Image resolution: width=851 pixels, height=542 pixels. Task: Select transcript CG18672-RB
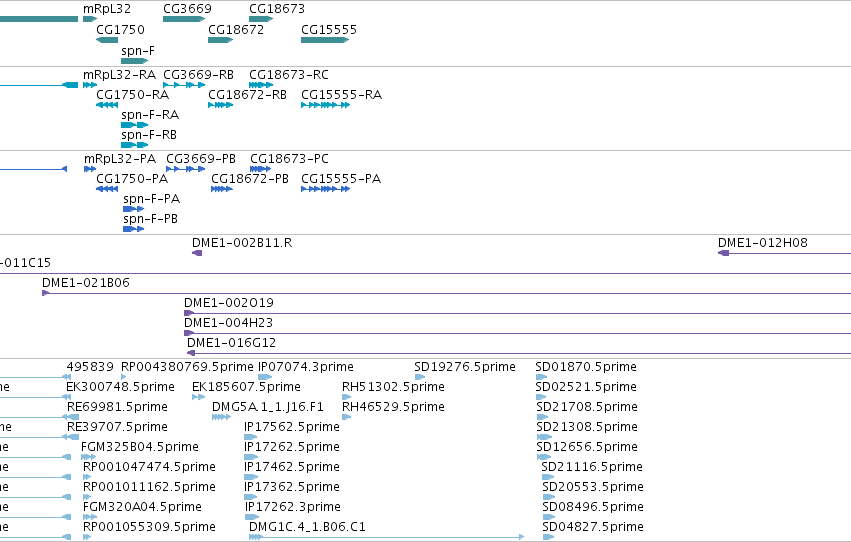coord(247,95)
